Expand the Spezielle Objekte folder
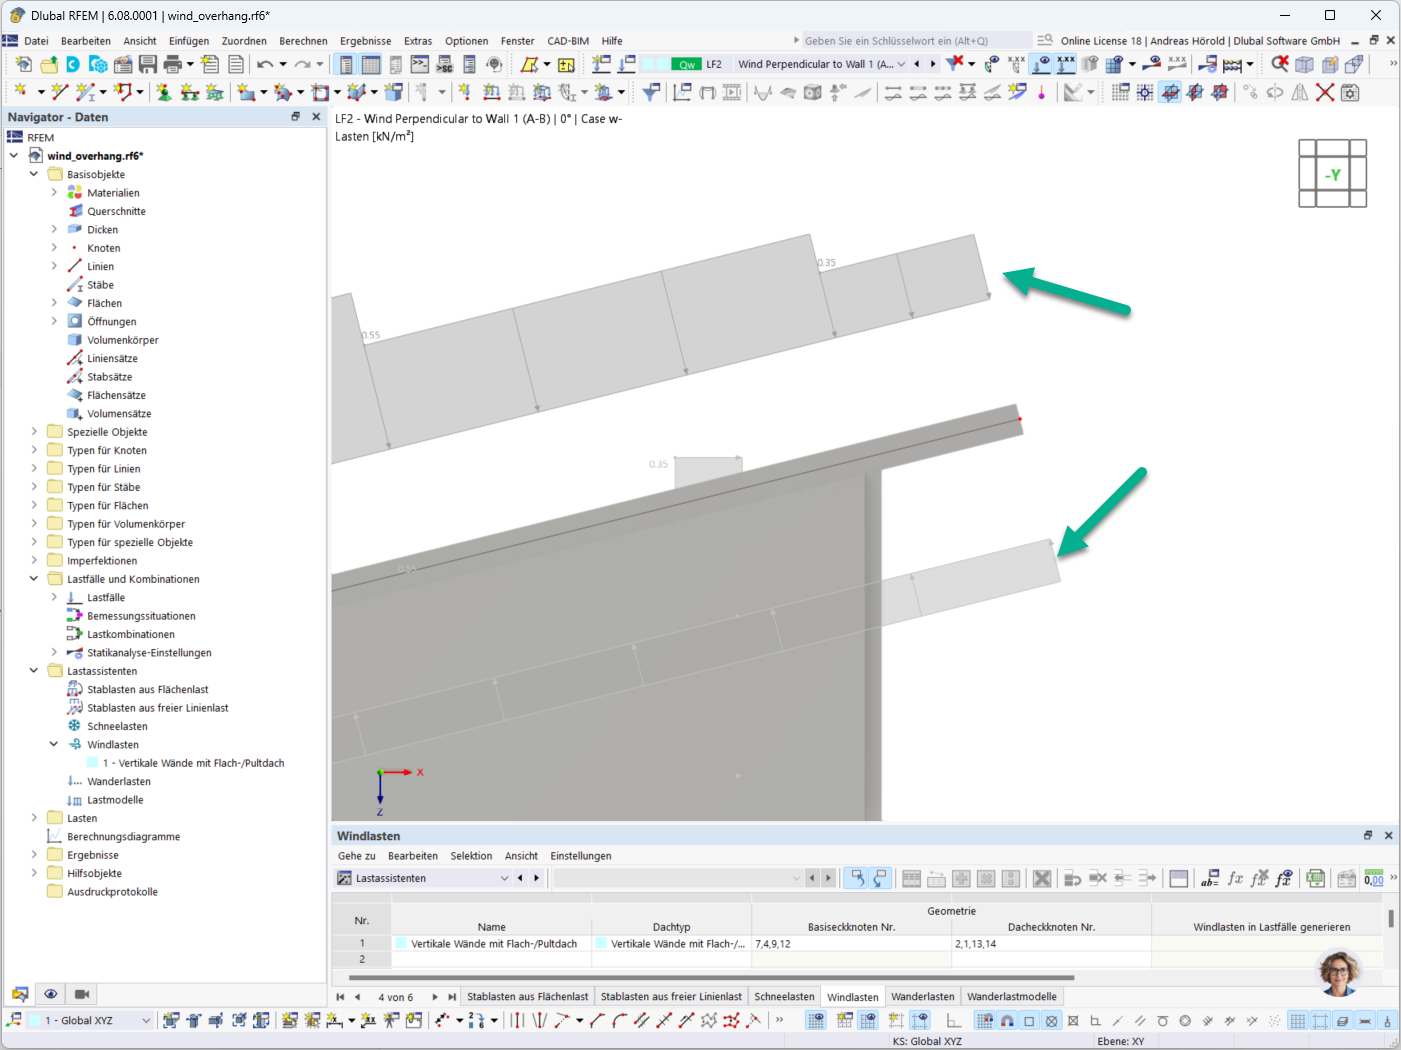Viewport: 1401px width, 1050px height. coord(34,431)
